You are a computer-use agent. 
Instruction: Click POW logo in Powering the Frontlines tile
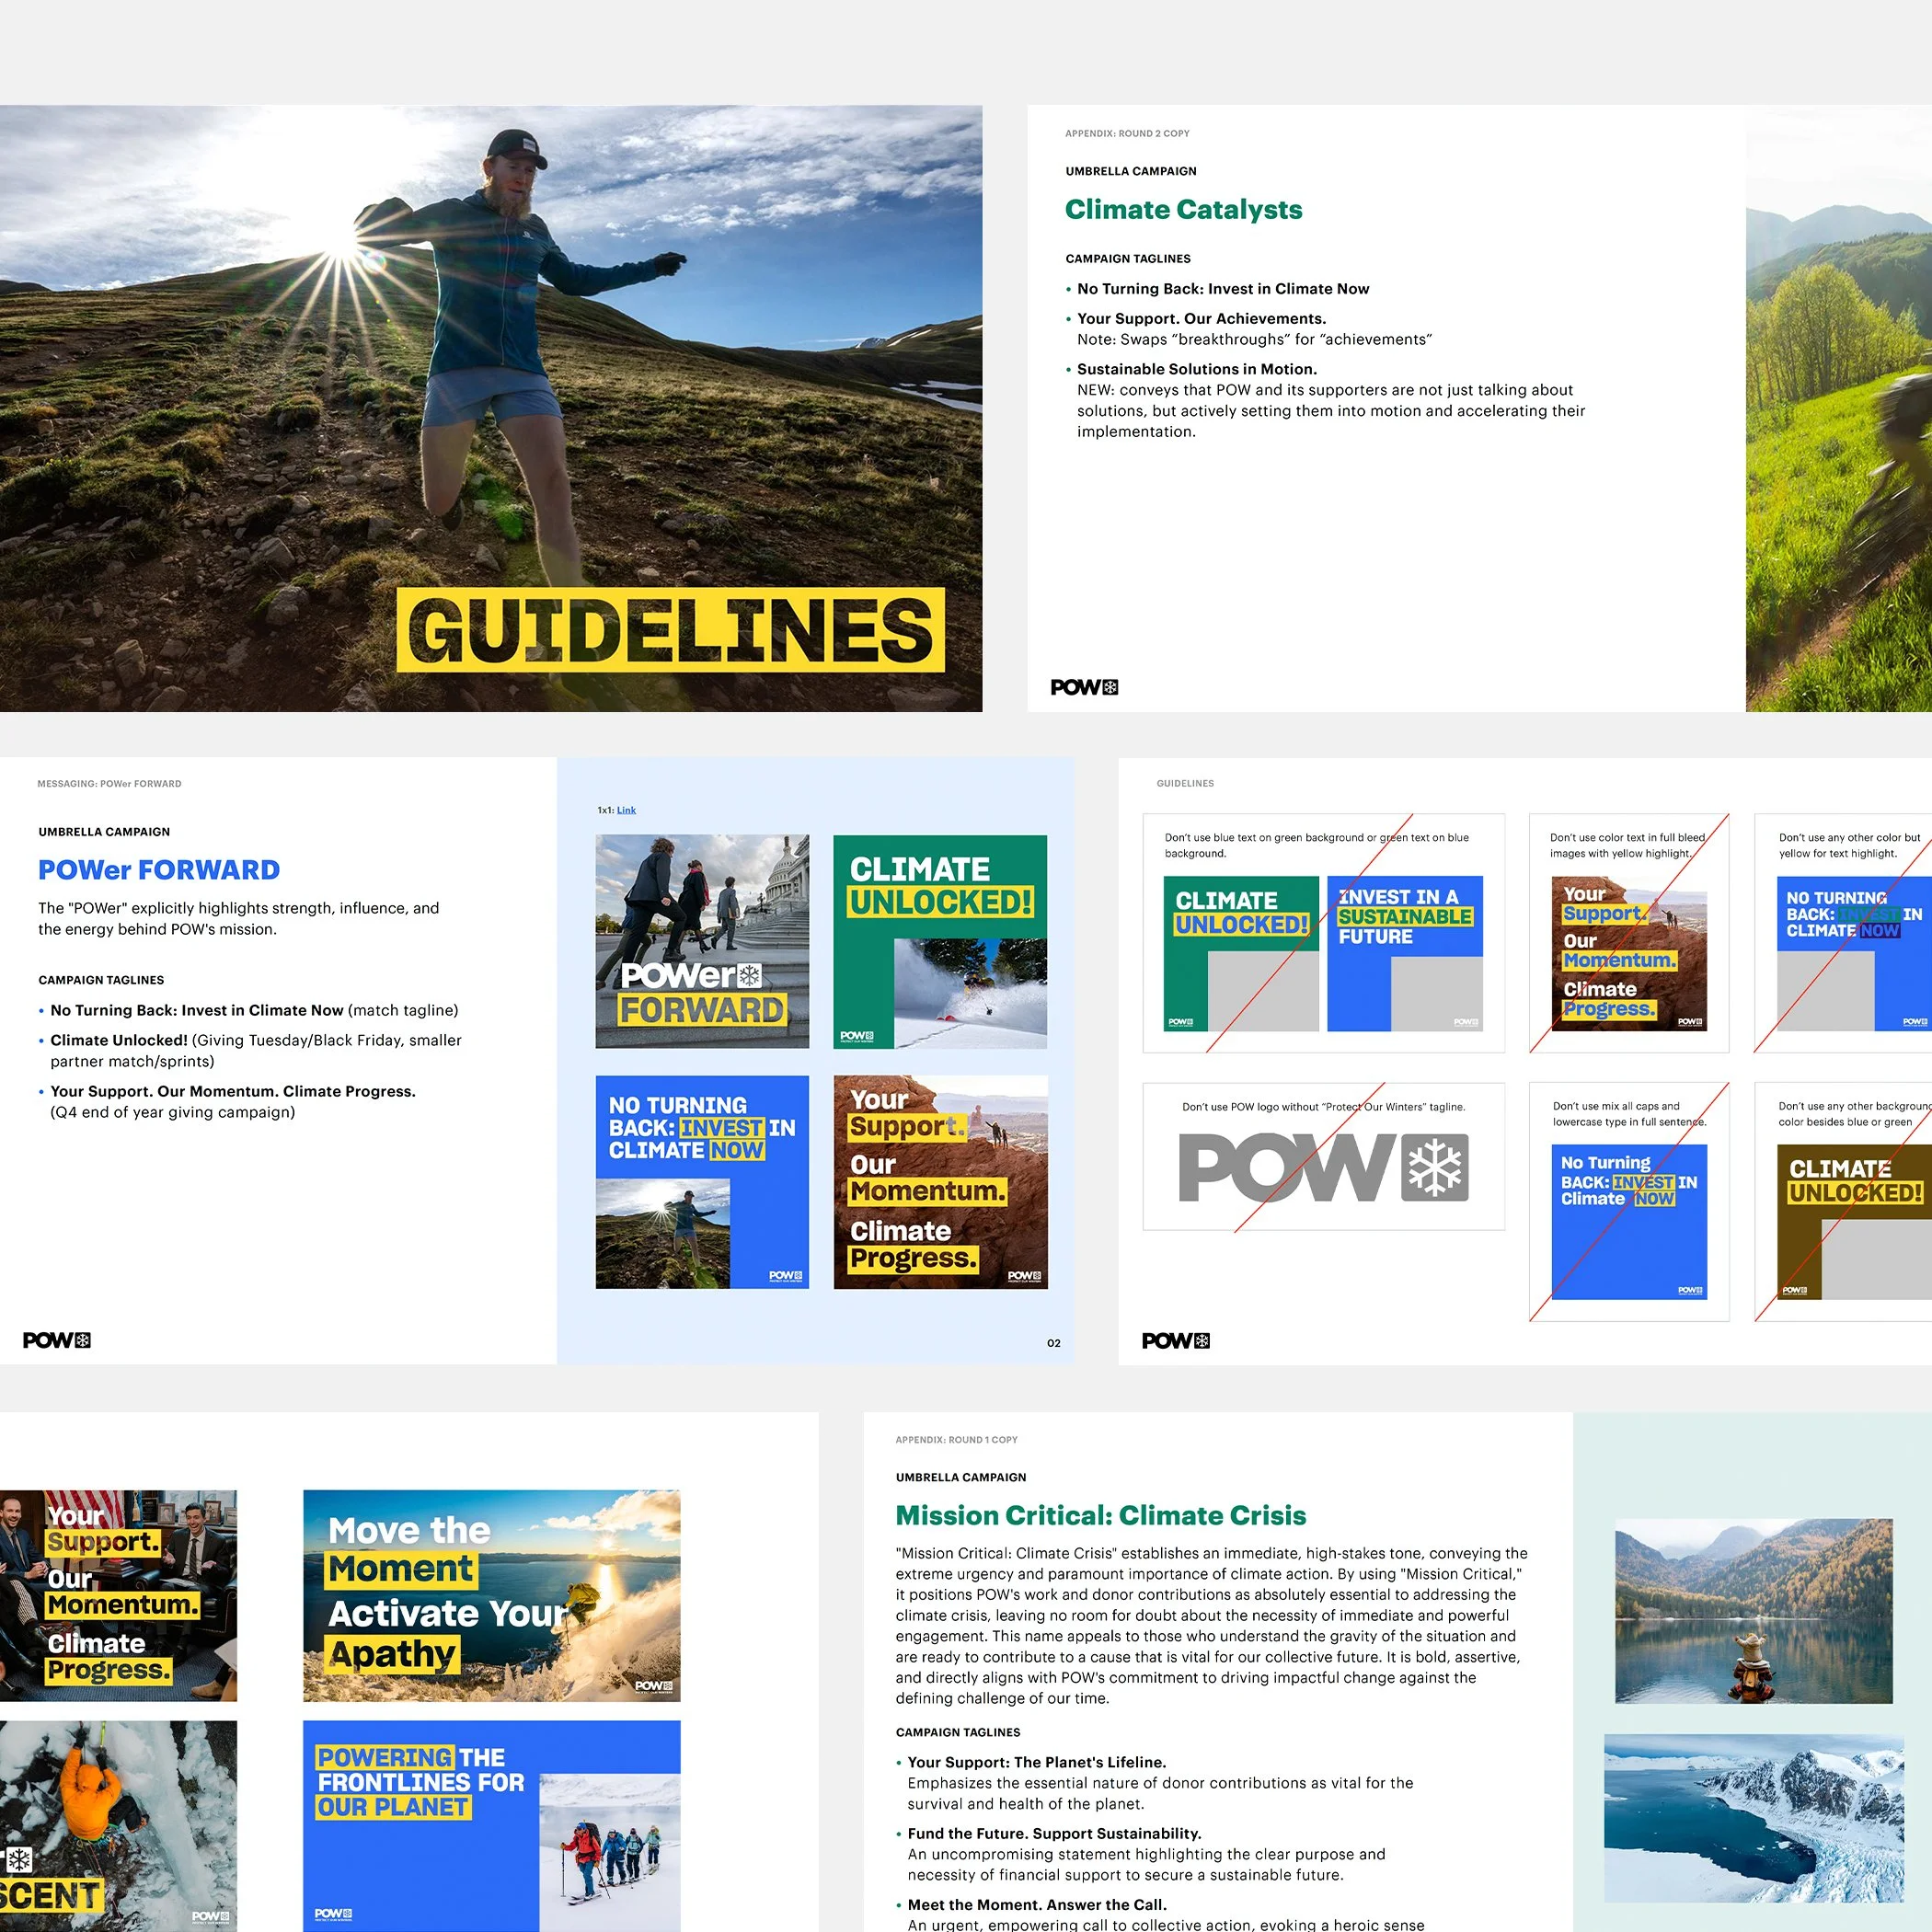[333, 1914]
